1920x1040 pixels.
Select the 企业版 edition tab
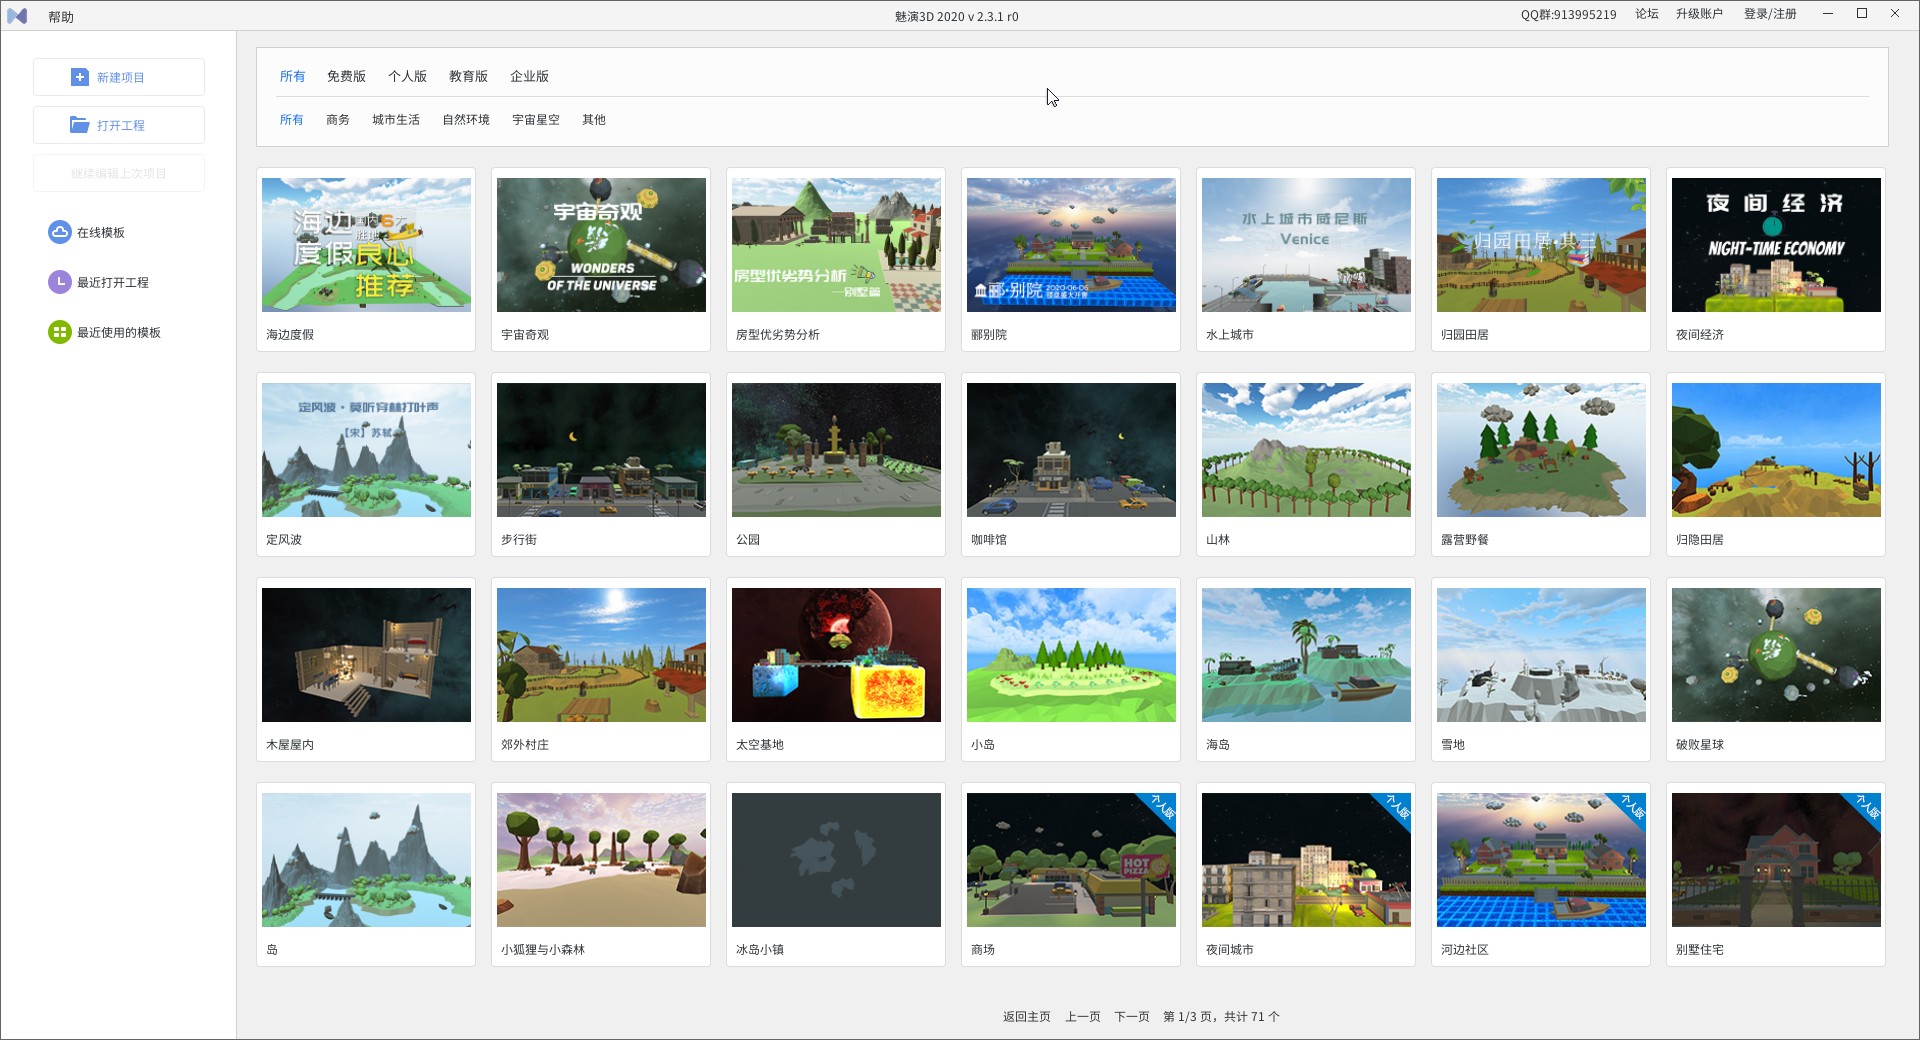529,76
